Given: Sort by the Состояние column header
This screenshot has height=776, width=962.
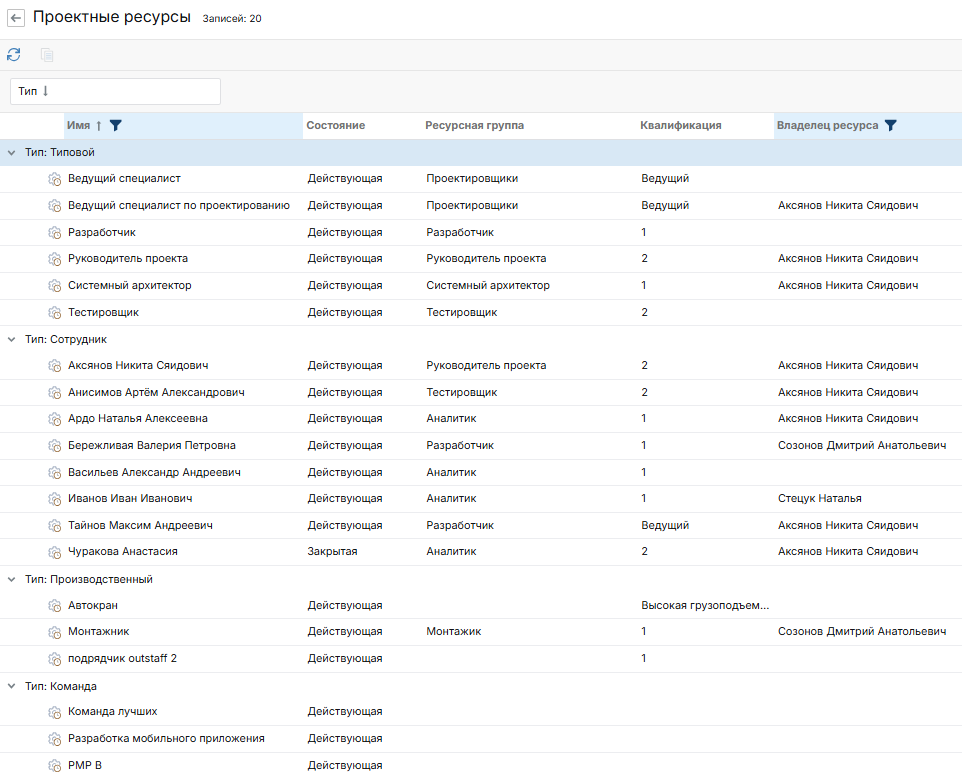Looking at the screenshot, I should point(335,126).
